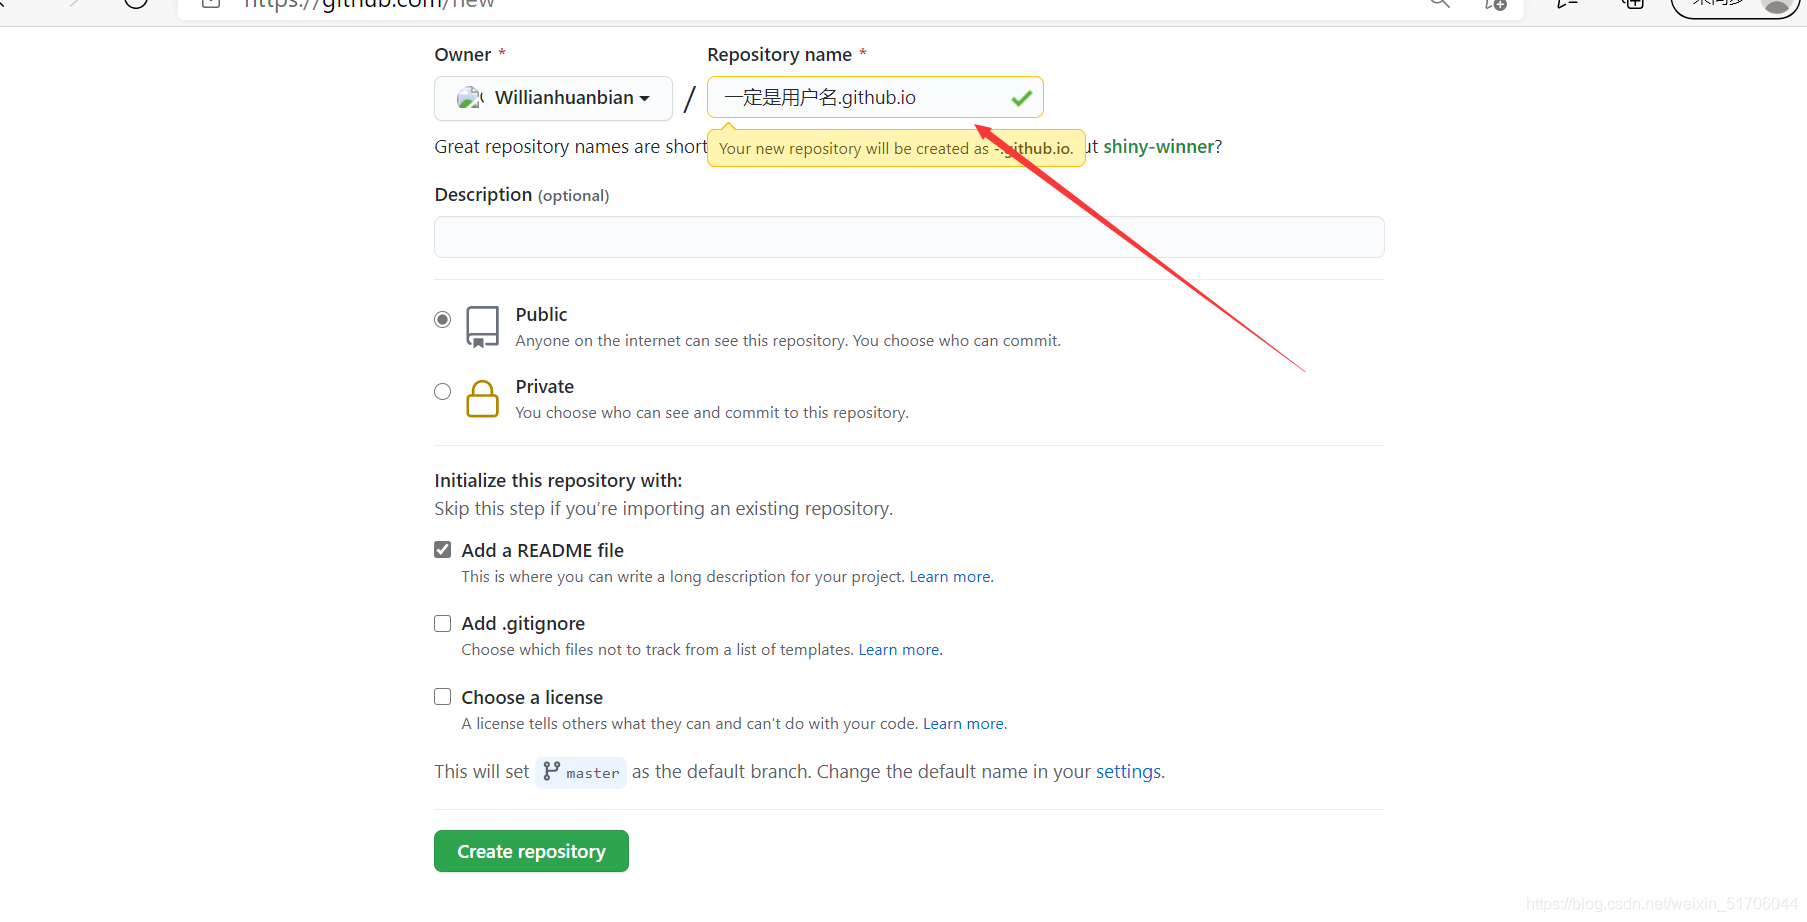The width and height of the screenshot is (1807, 922).
Task: Click the Add a README file label
Action: click(x=542, y=551)
